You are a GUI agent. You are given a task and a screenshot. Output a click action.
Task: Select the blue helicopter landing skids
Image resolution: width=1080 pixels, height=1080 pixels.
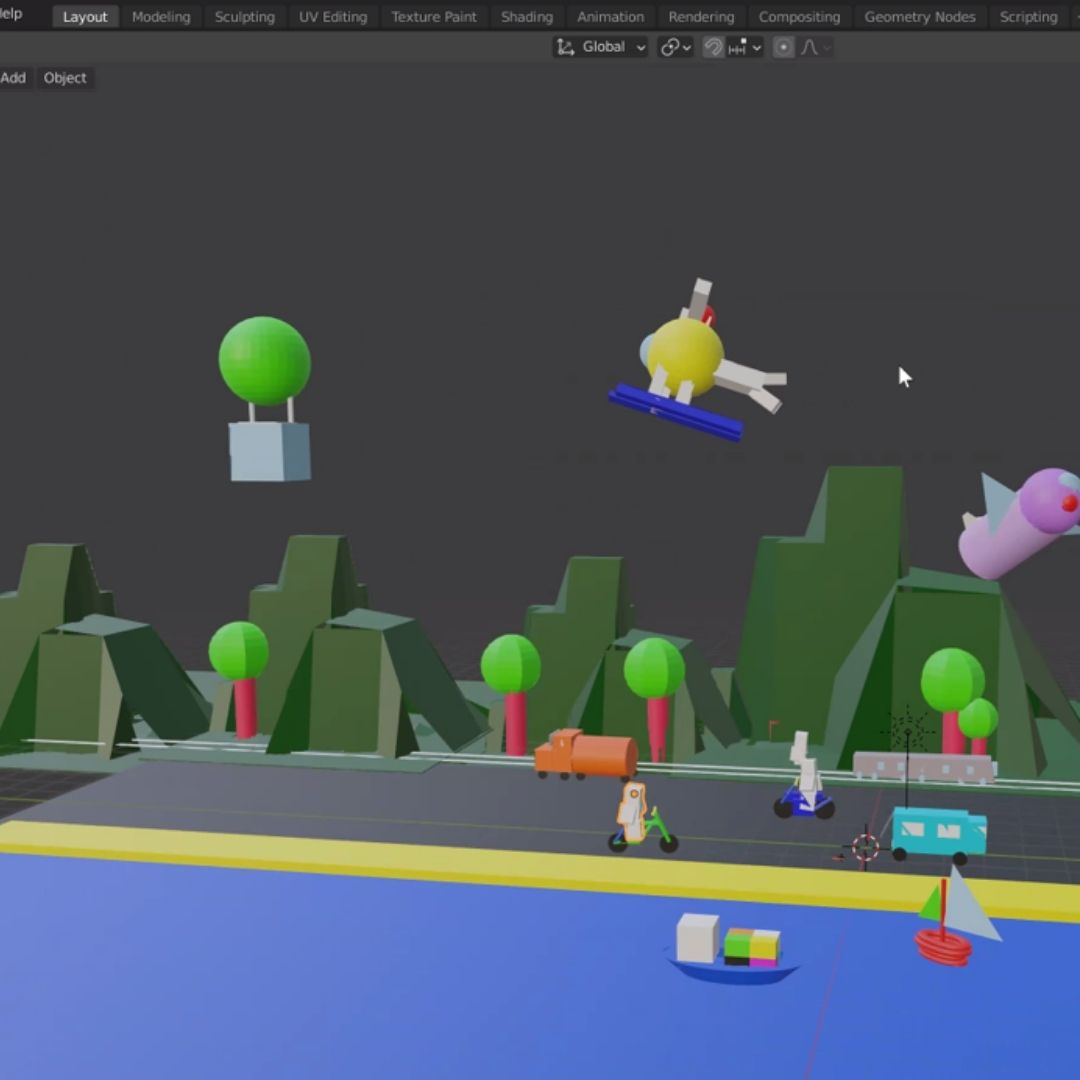point(676,413)
